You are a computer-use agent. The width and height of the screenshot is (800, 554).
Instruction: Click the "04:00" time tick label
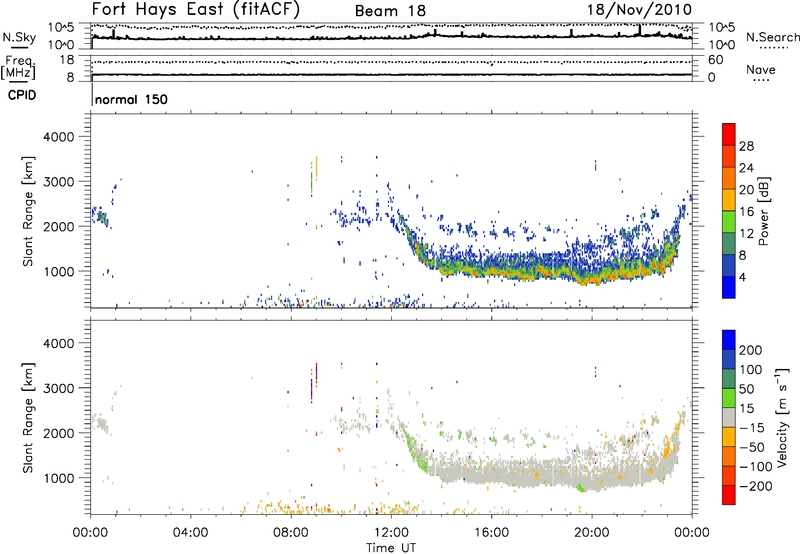click(x=190, y=533)
